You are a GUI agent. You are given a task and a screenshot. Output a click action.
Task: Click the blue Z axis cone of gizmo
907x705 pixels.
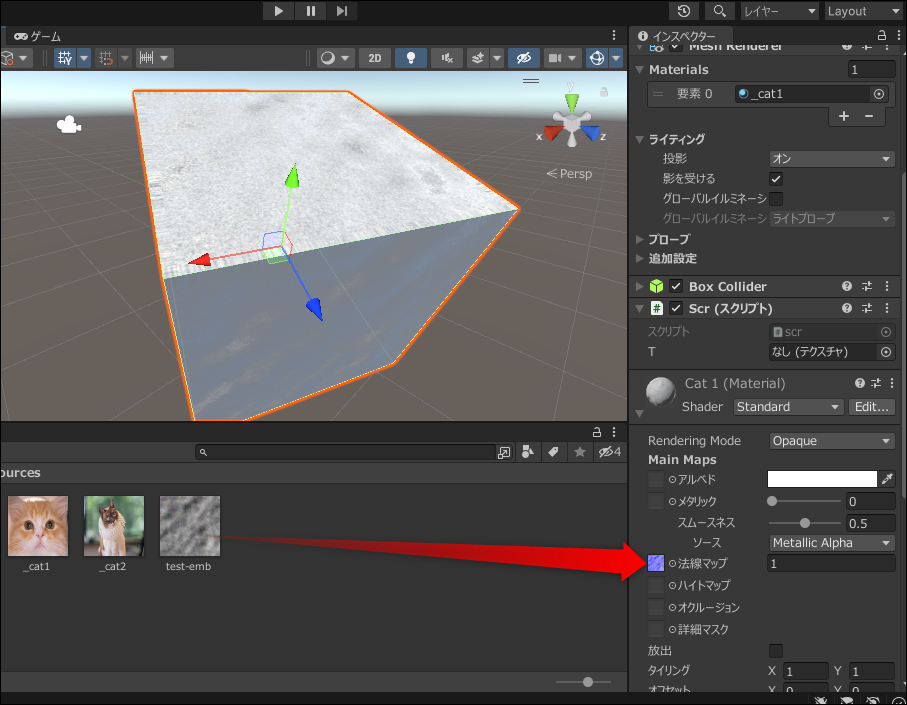pos(591,134)
